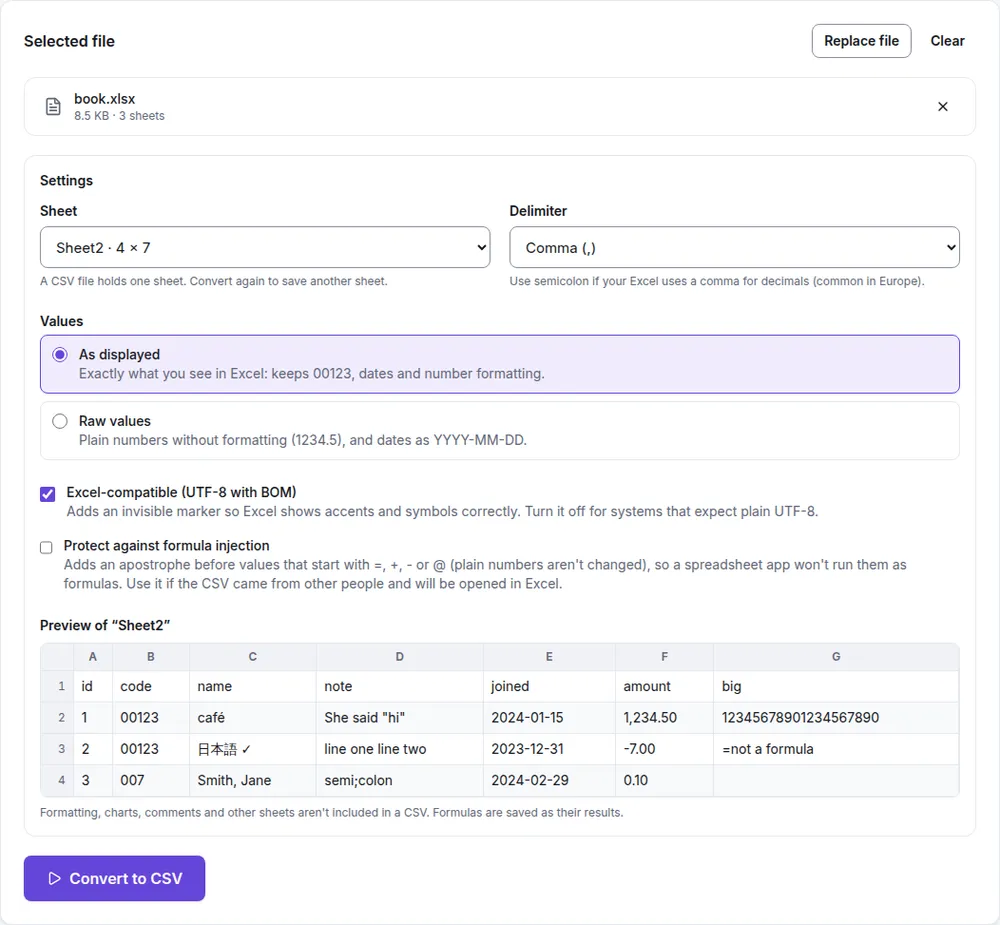Click the cell 2024-01-15
Viewport: 1000px width, 925px height.
tap(549, 718)
